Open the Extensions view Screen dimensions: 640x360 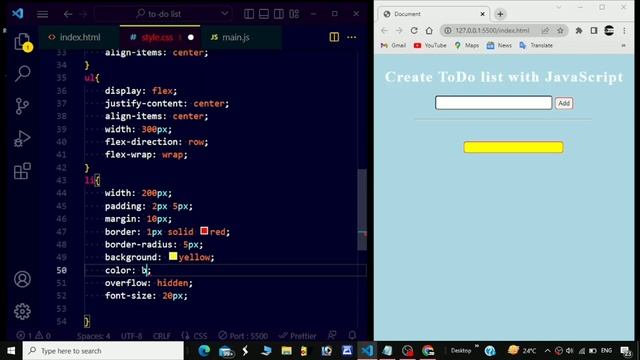(x=22, y=171)
